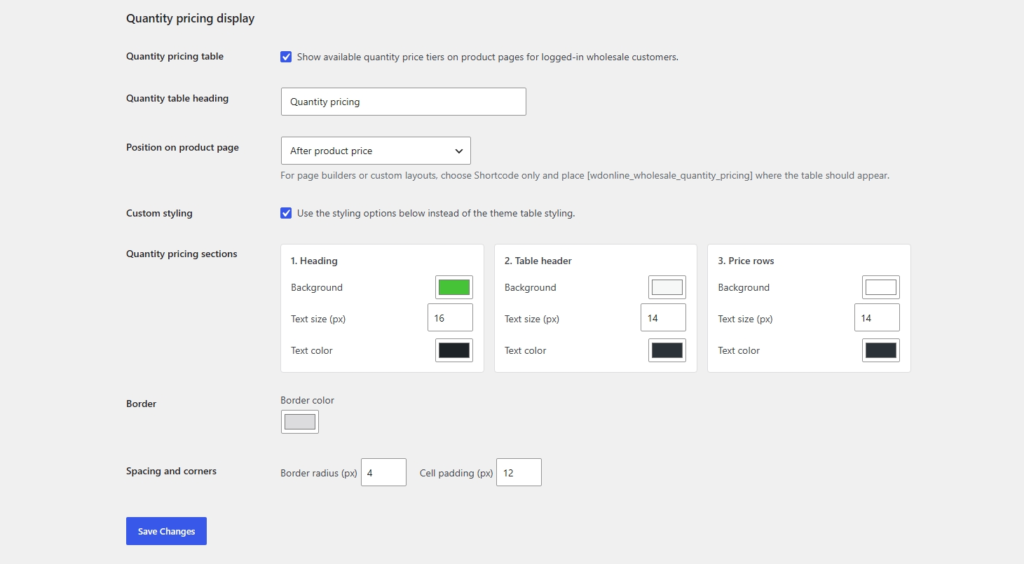Click the '1. Heading' section title
1024x564 pixels.
click(x=314, y=260)
